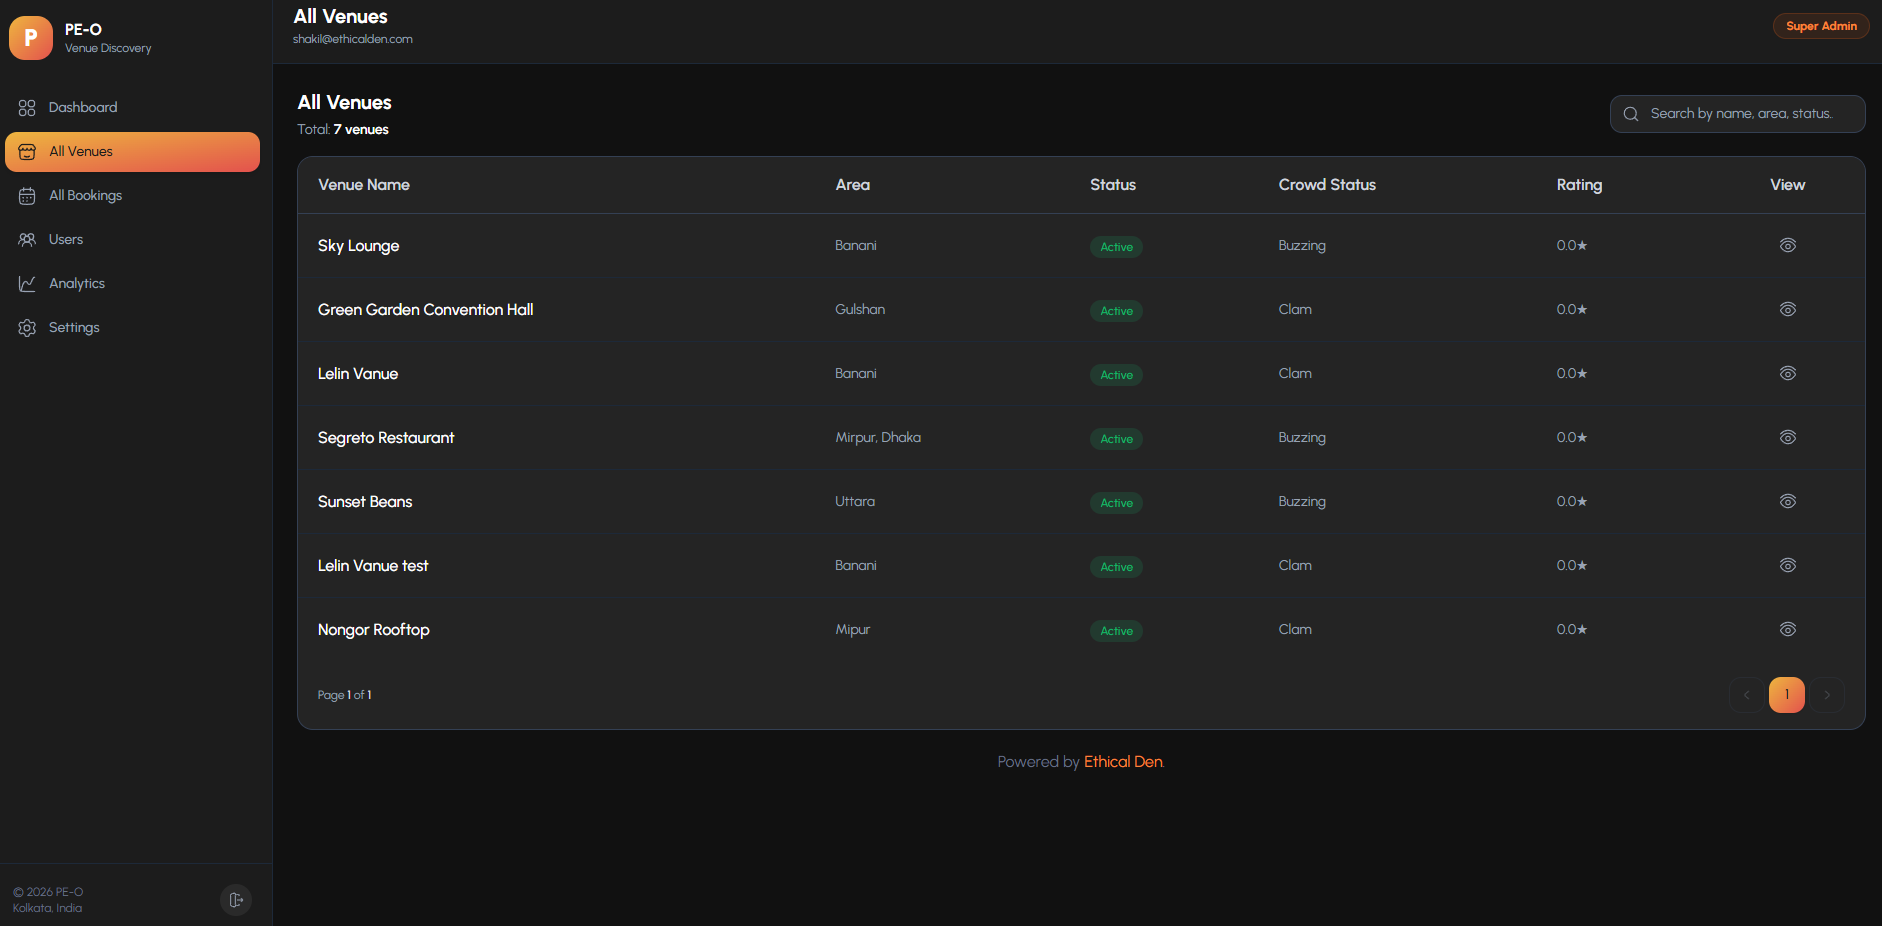The height and width of the screenshot is (926, 1882).
Task: Click the Venue Name column header
Action: click(x=364, y=185)
